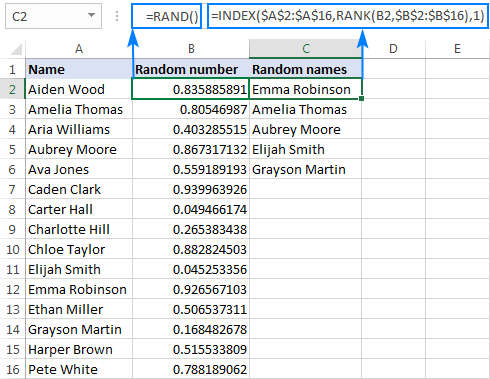
Task: Click the formula bar vertical dots handle
Action: (x=117, y=16)
